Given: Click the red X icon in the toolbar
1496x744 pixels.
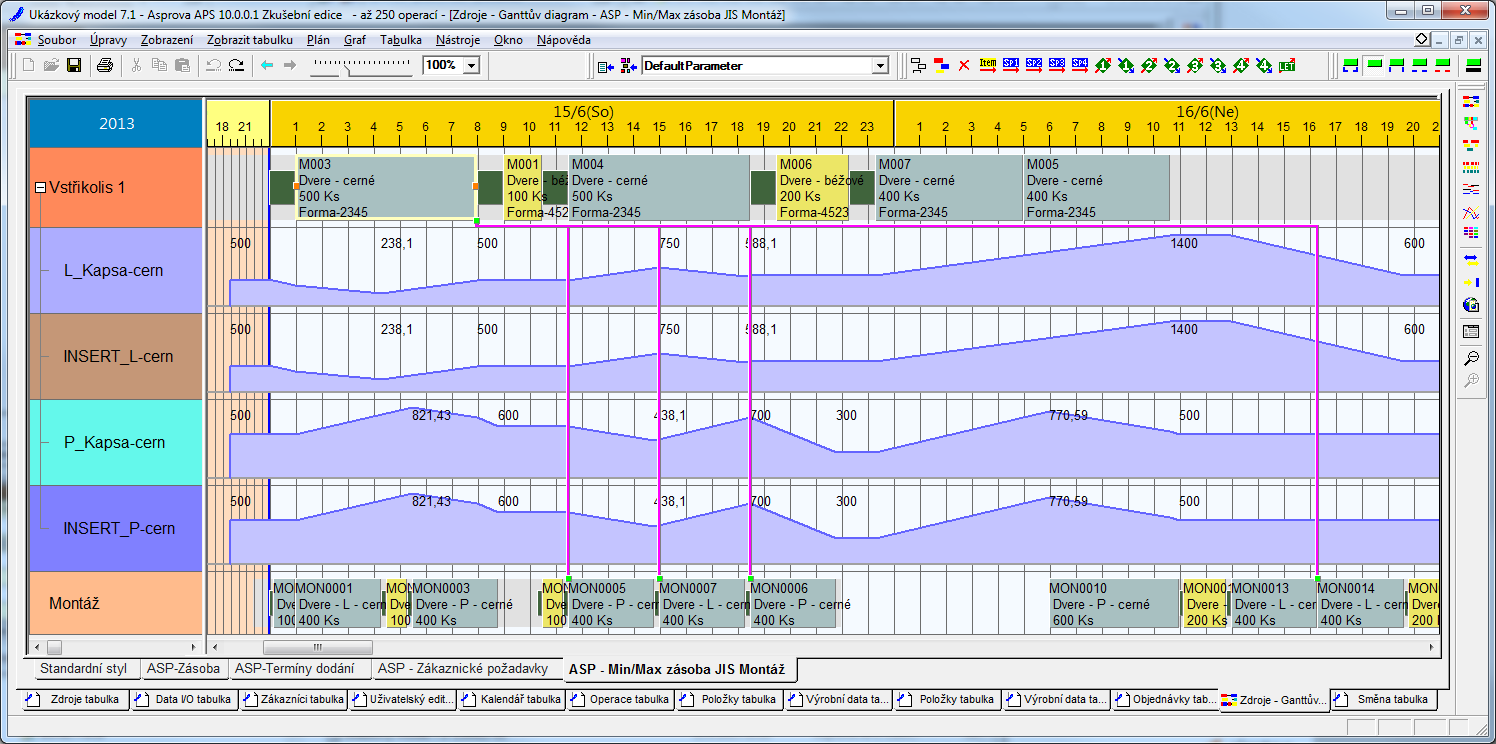Looking at the screenshot, I should (x=964, y=65).
